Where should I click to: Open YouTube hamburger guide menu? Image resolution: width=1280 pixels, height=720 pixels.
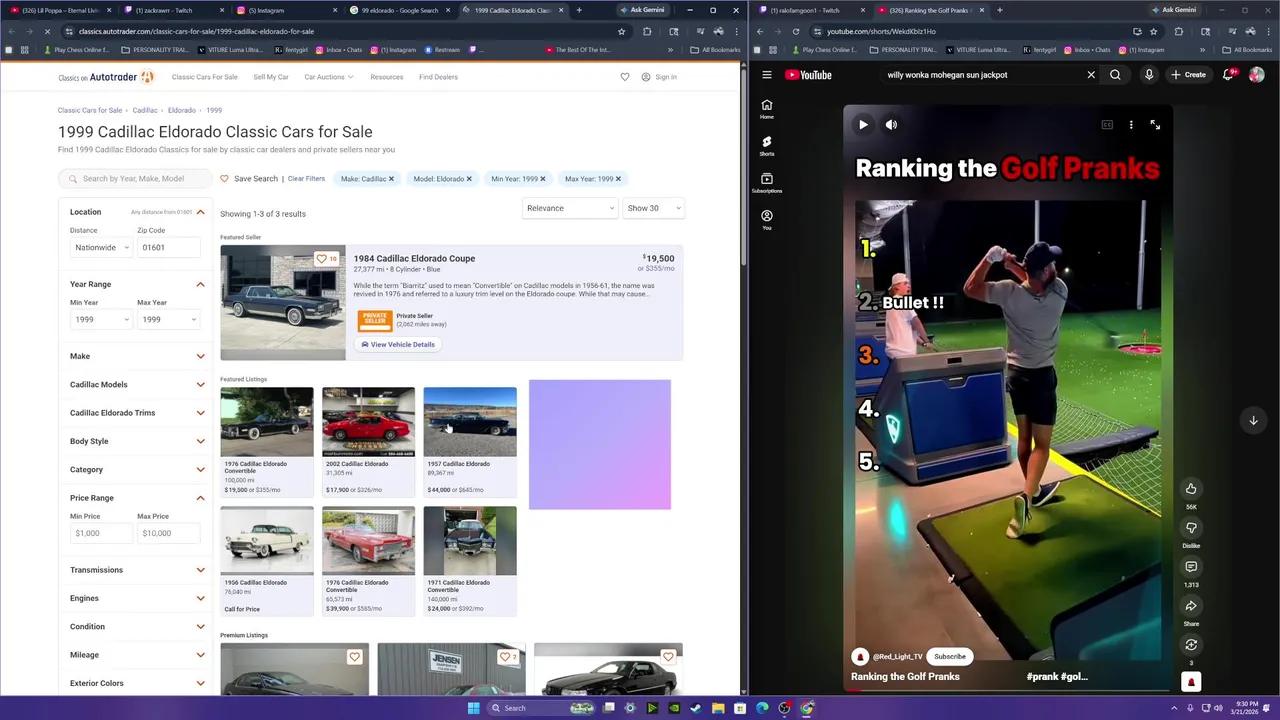pyautogui.click(x=767, y=75)
